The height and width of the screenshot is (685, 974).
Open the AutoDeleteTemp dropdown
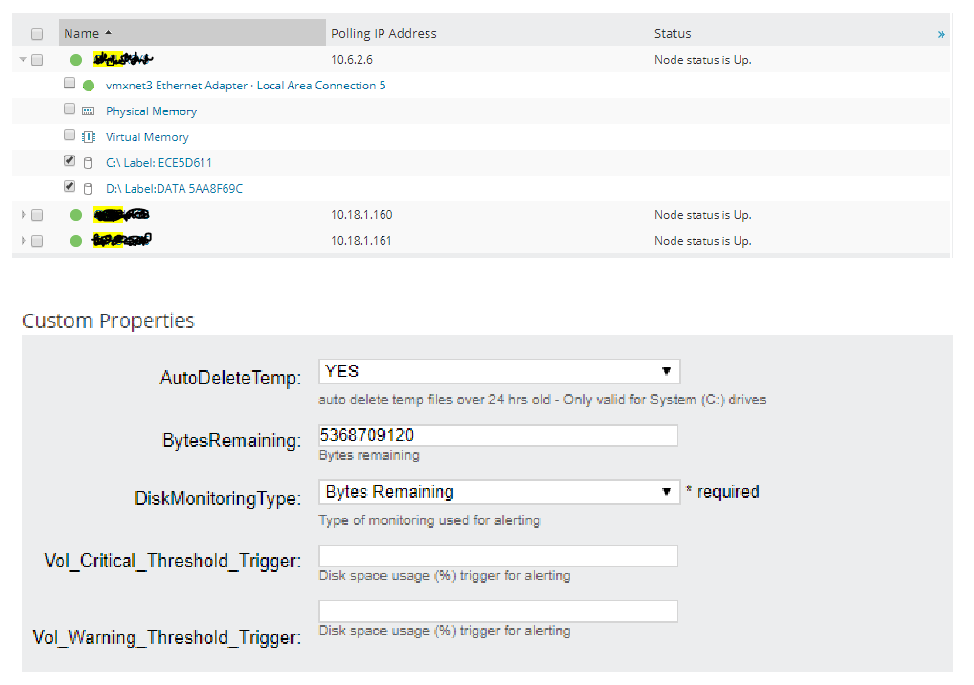[499, 371]
